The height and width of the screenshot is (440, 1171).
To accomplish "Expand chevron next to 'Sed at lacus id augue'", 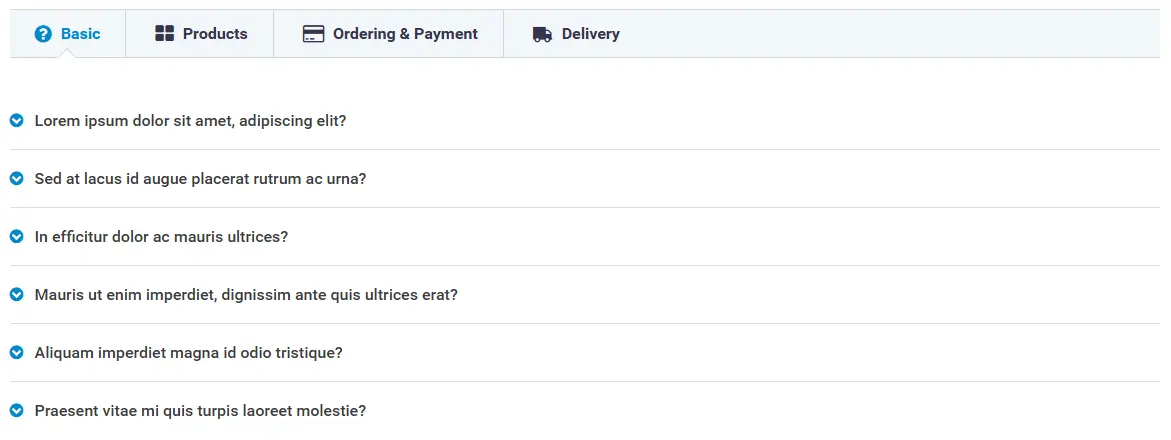I will coord(16,179).
